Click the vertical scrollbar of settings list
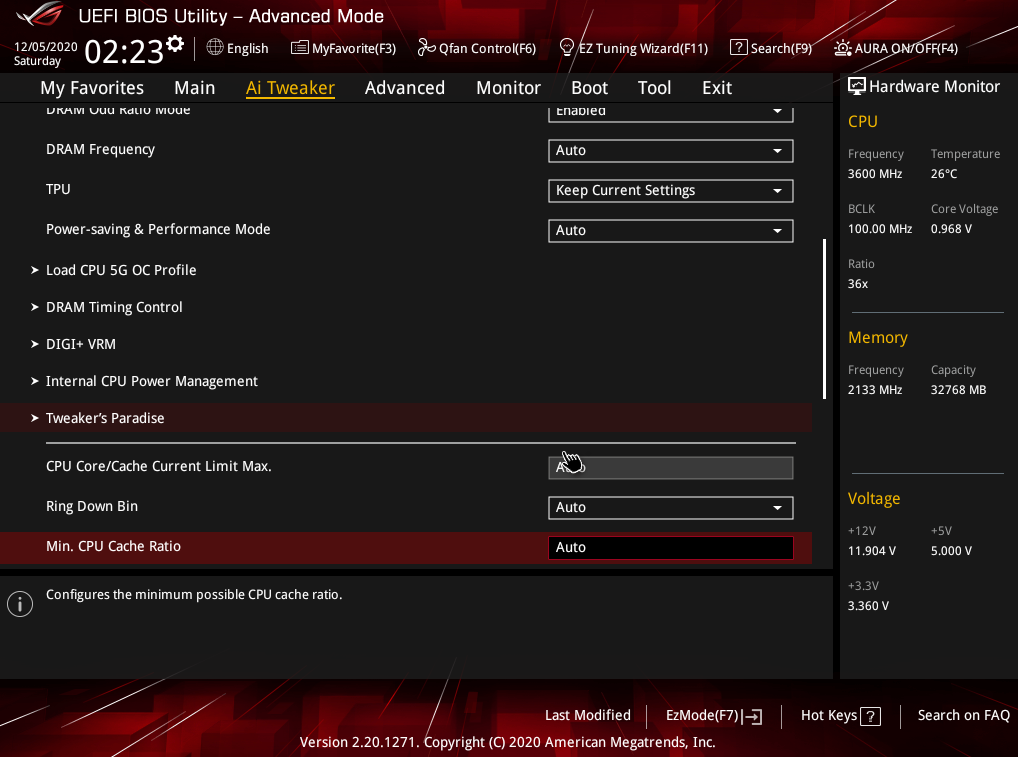Viewport: 1018px width, 757px height. click(825, 319)
